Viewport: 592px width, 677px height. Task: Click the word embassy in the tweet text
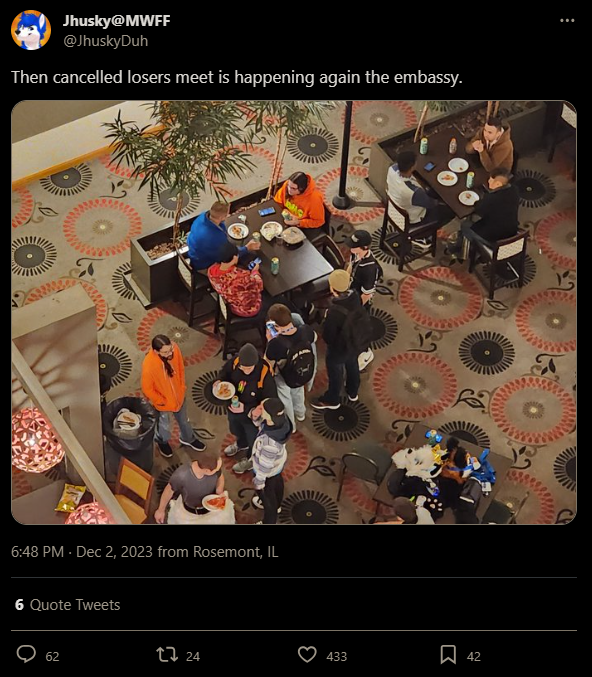(428, 78)
